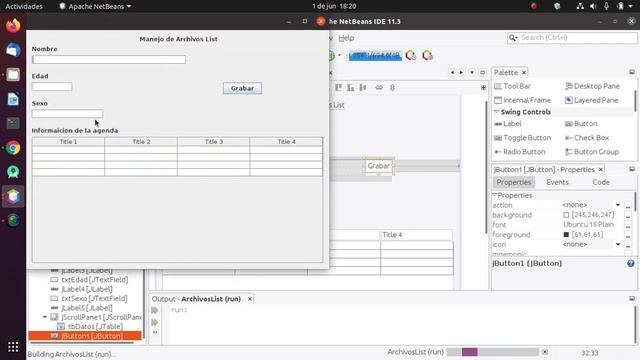Switch to the NetBeans dock icon
Viewport: 640px width, 360px height.
click(x=13, y=196)
